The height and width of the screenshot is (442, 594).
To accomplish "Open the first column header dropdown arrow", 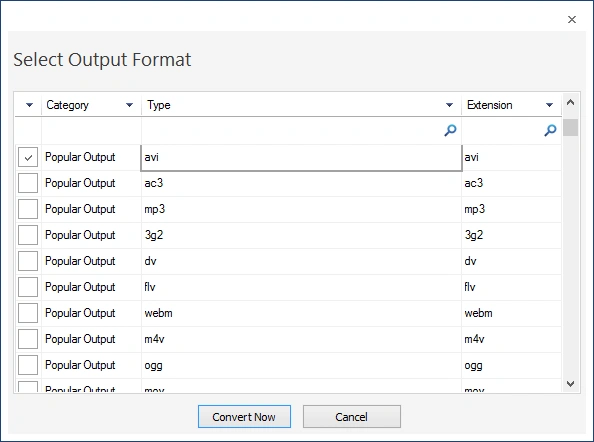I will (29, 105).
